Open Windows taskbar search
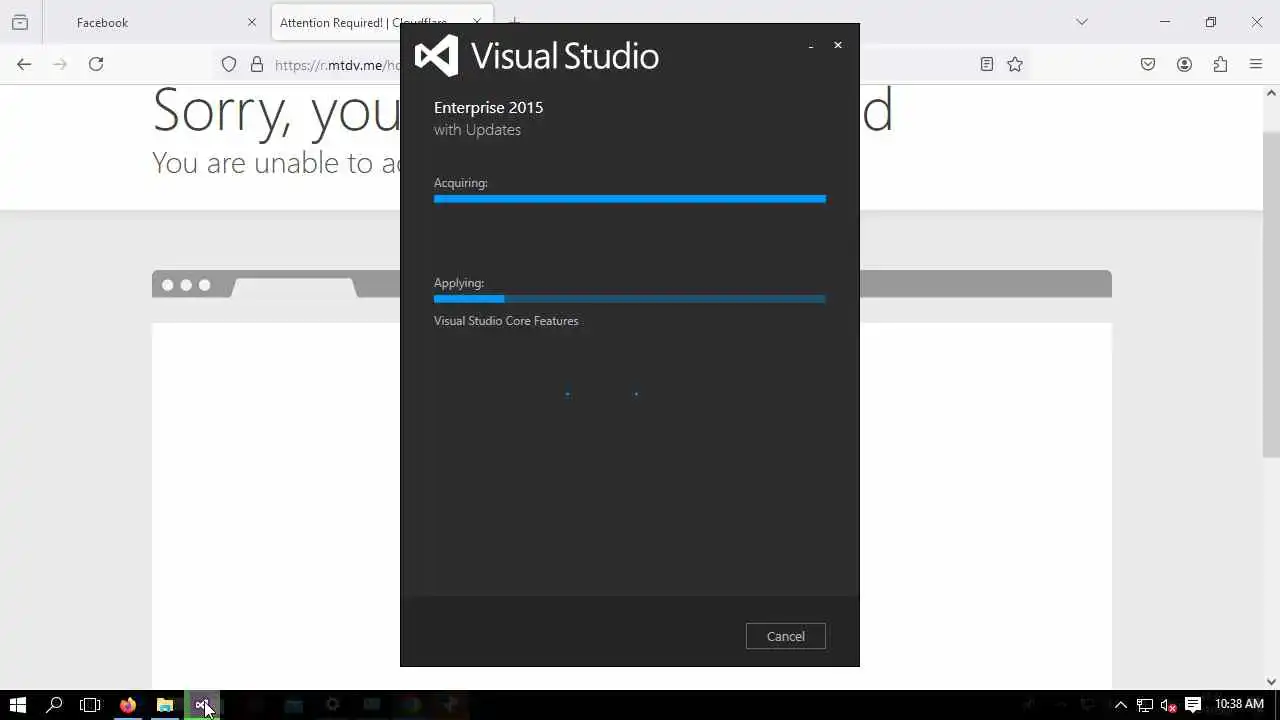Viewport: 1280px width, 720px height. click(55, 705)
